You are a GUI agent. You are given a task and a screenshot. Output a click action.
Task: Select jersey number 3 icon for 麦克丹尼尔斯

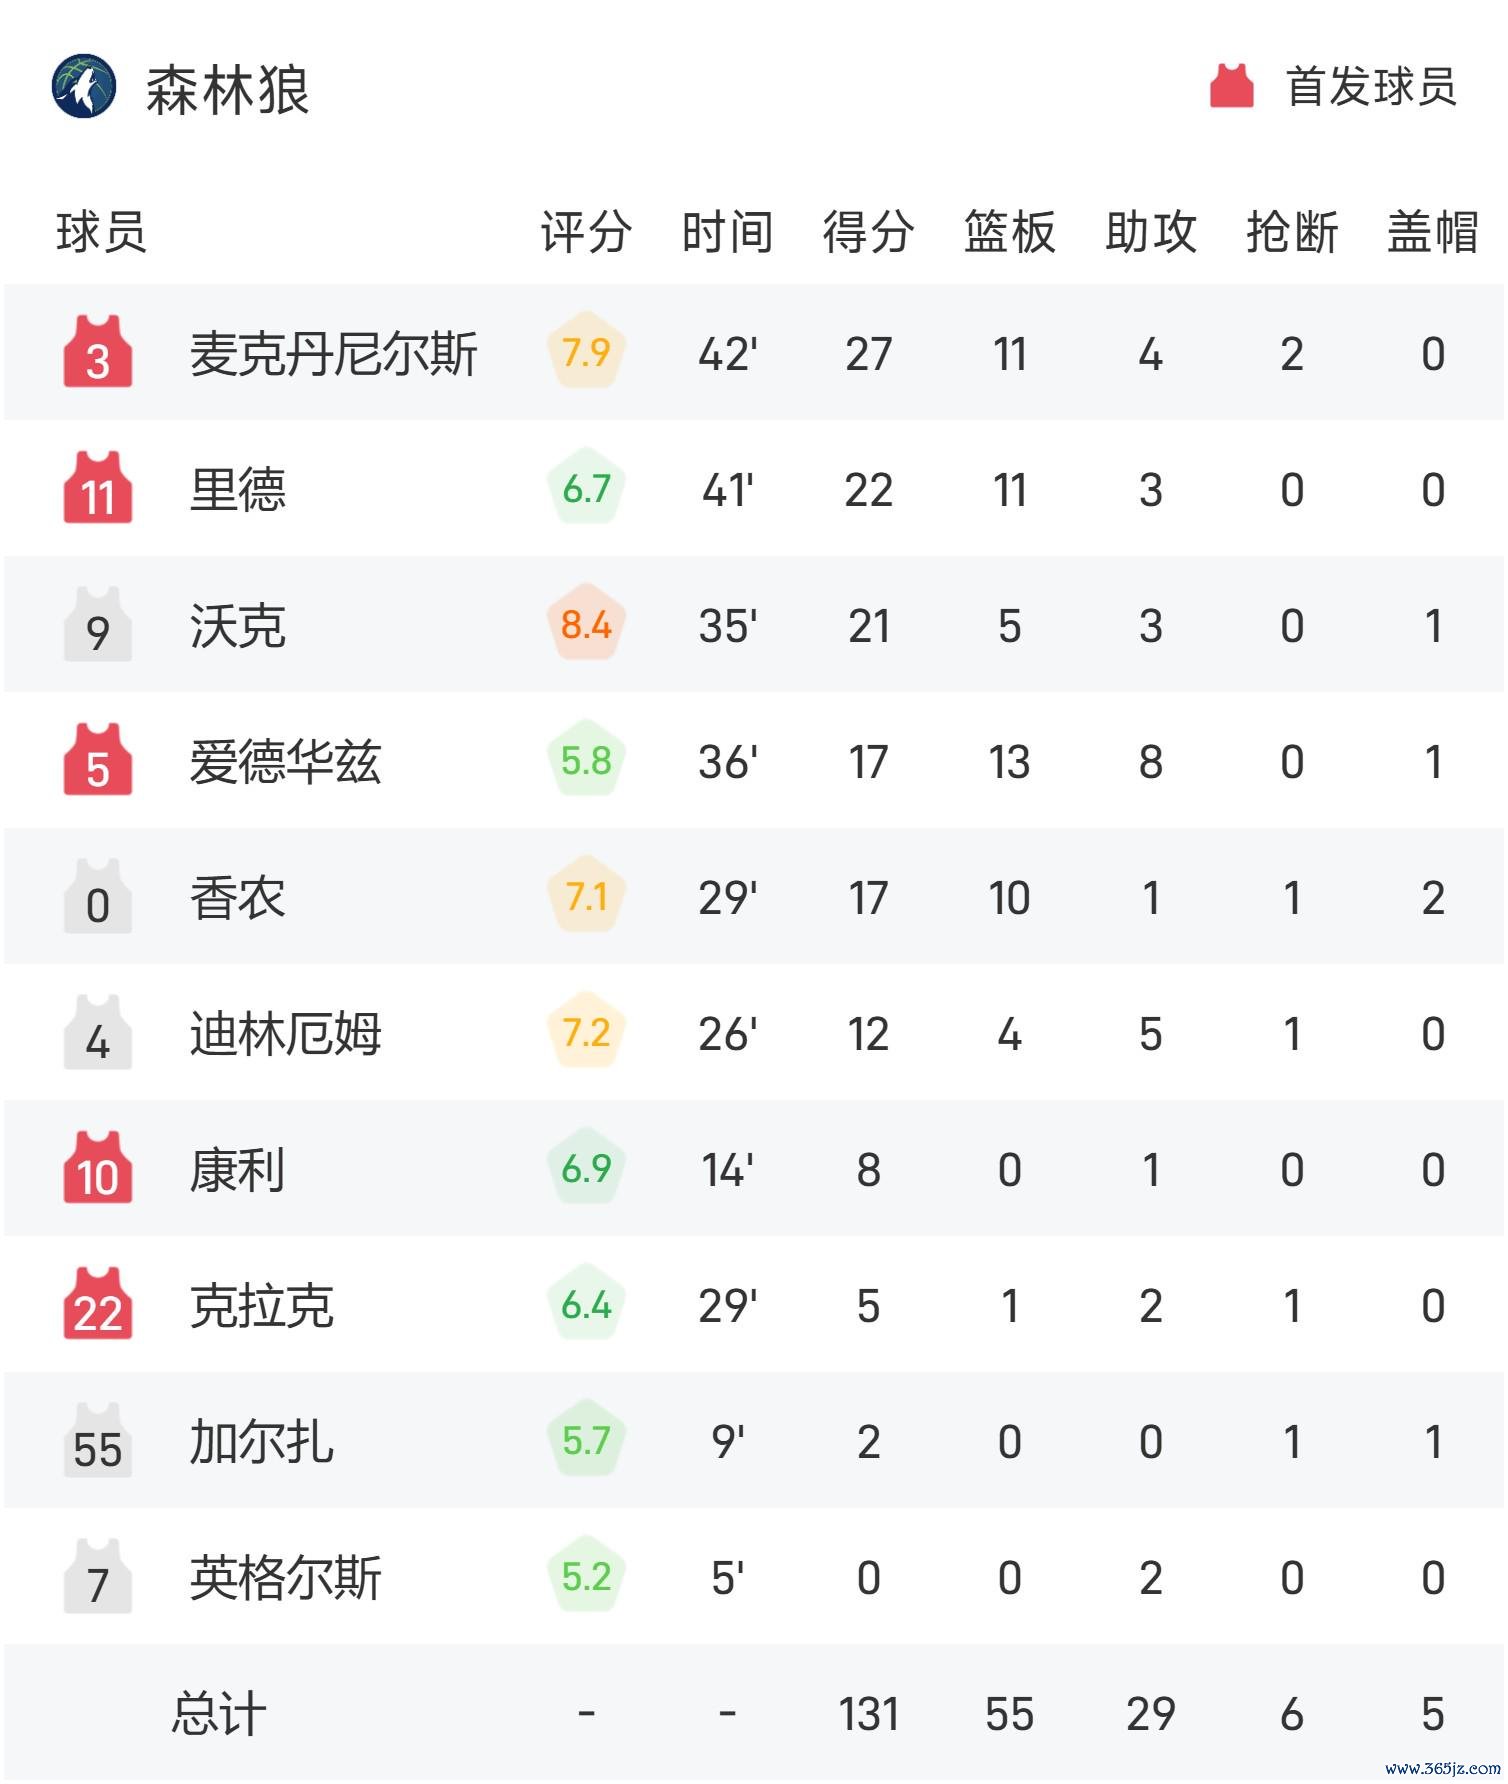(x=98, y=351)
